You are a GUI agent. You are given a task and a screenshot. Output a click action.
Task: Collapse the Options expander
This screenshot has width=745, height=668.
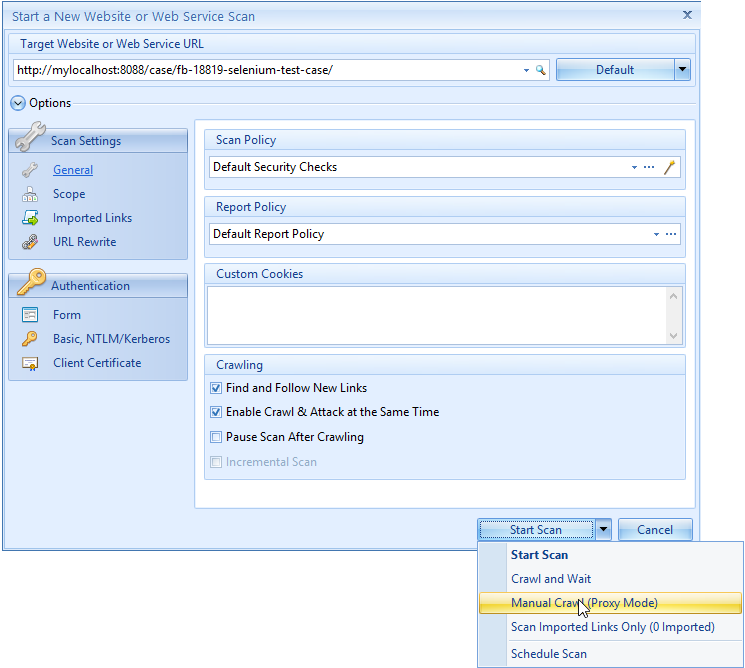(18, 103)
